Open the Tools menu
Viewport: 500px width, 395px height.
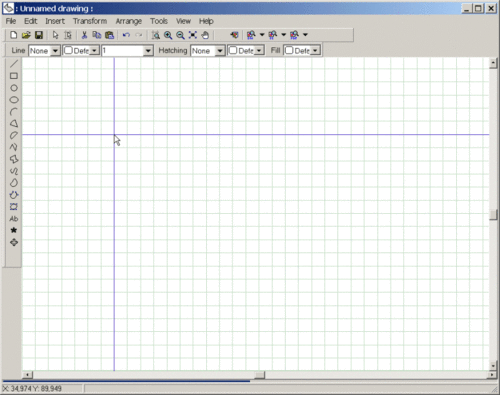click(159, 21)
